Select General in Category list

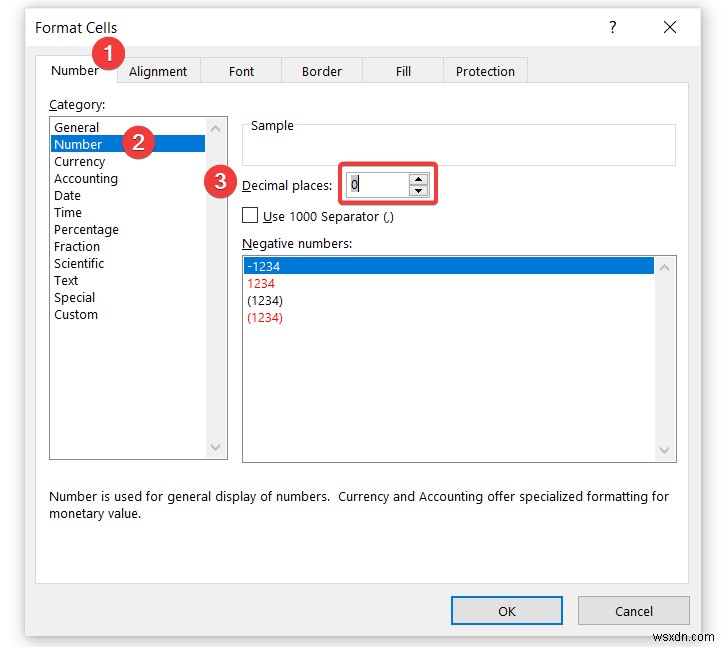tap(128, 127)
